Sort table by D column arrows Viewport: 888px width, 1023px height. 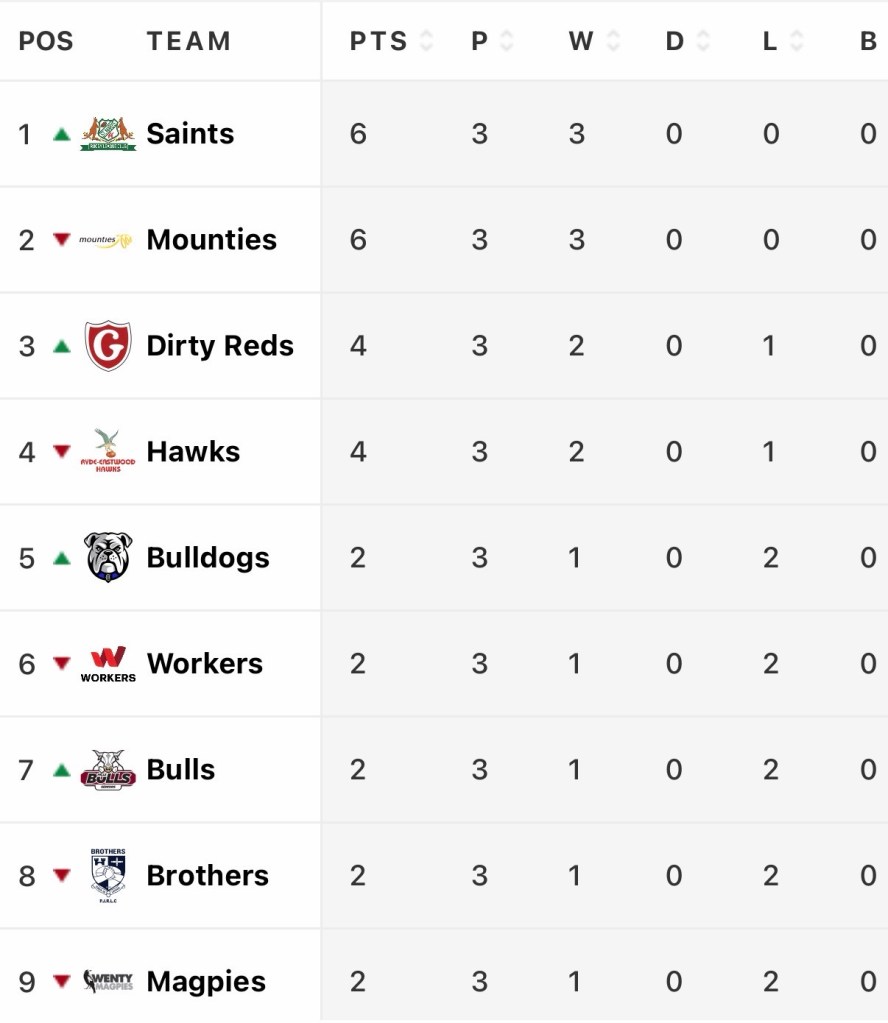click(702, 42)
